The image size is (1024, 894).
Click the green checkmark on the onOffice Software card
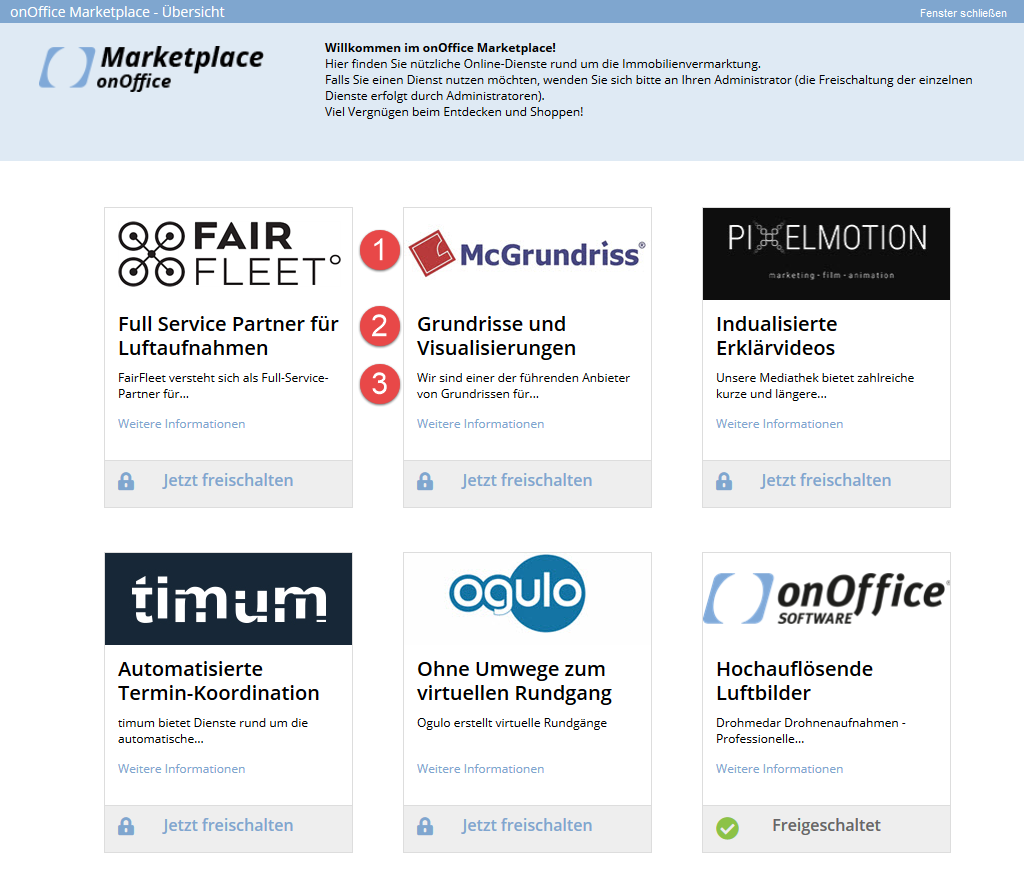[x=728, y=827]
